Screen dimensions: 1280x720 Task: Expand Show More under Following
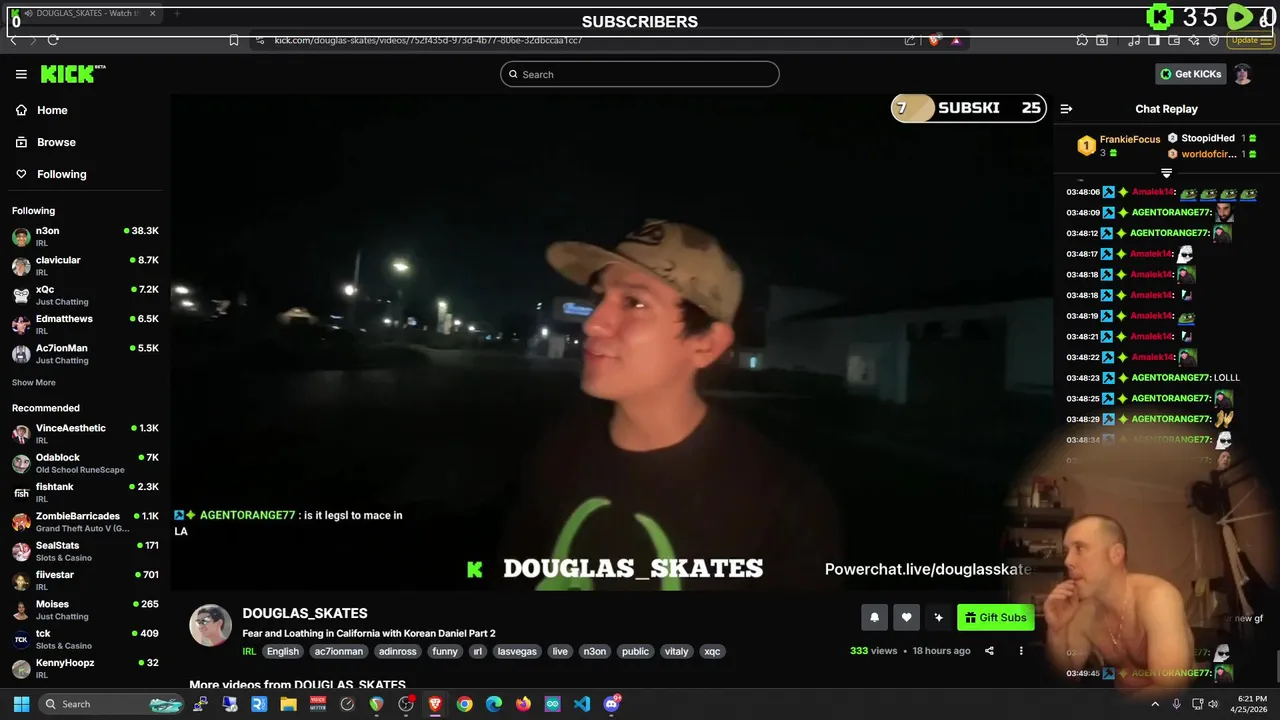click(x=34, y=383)
